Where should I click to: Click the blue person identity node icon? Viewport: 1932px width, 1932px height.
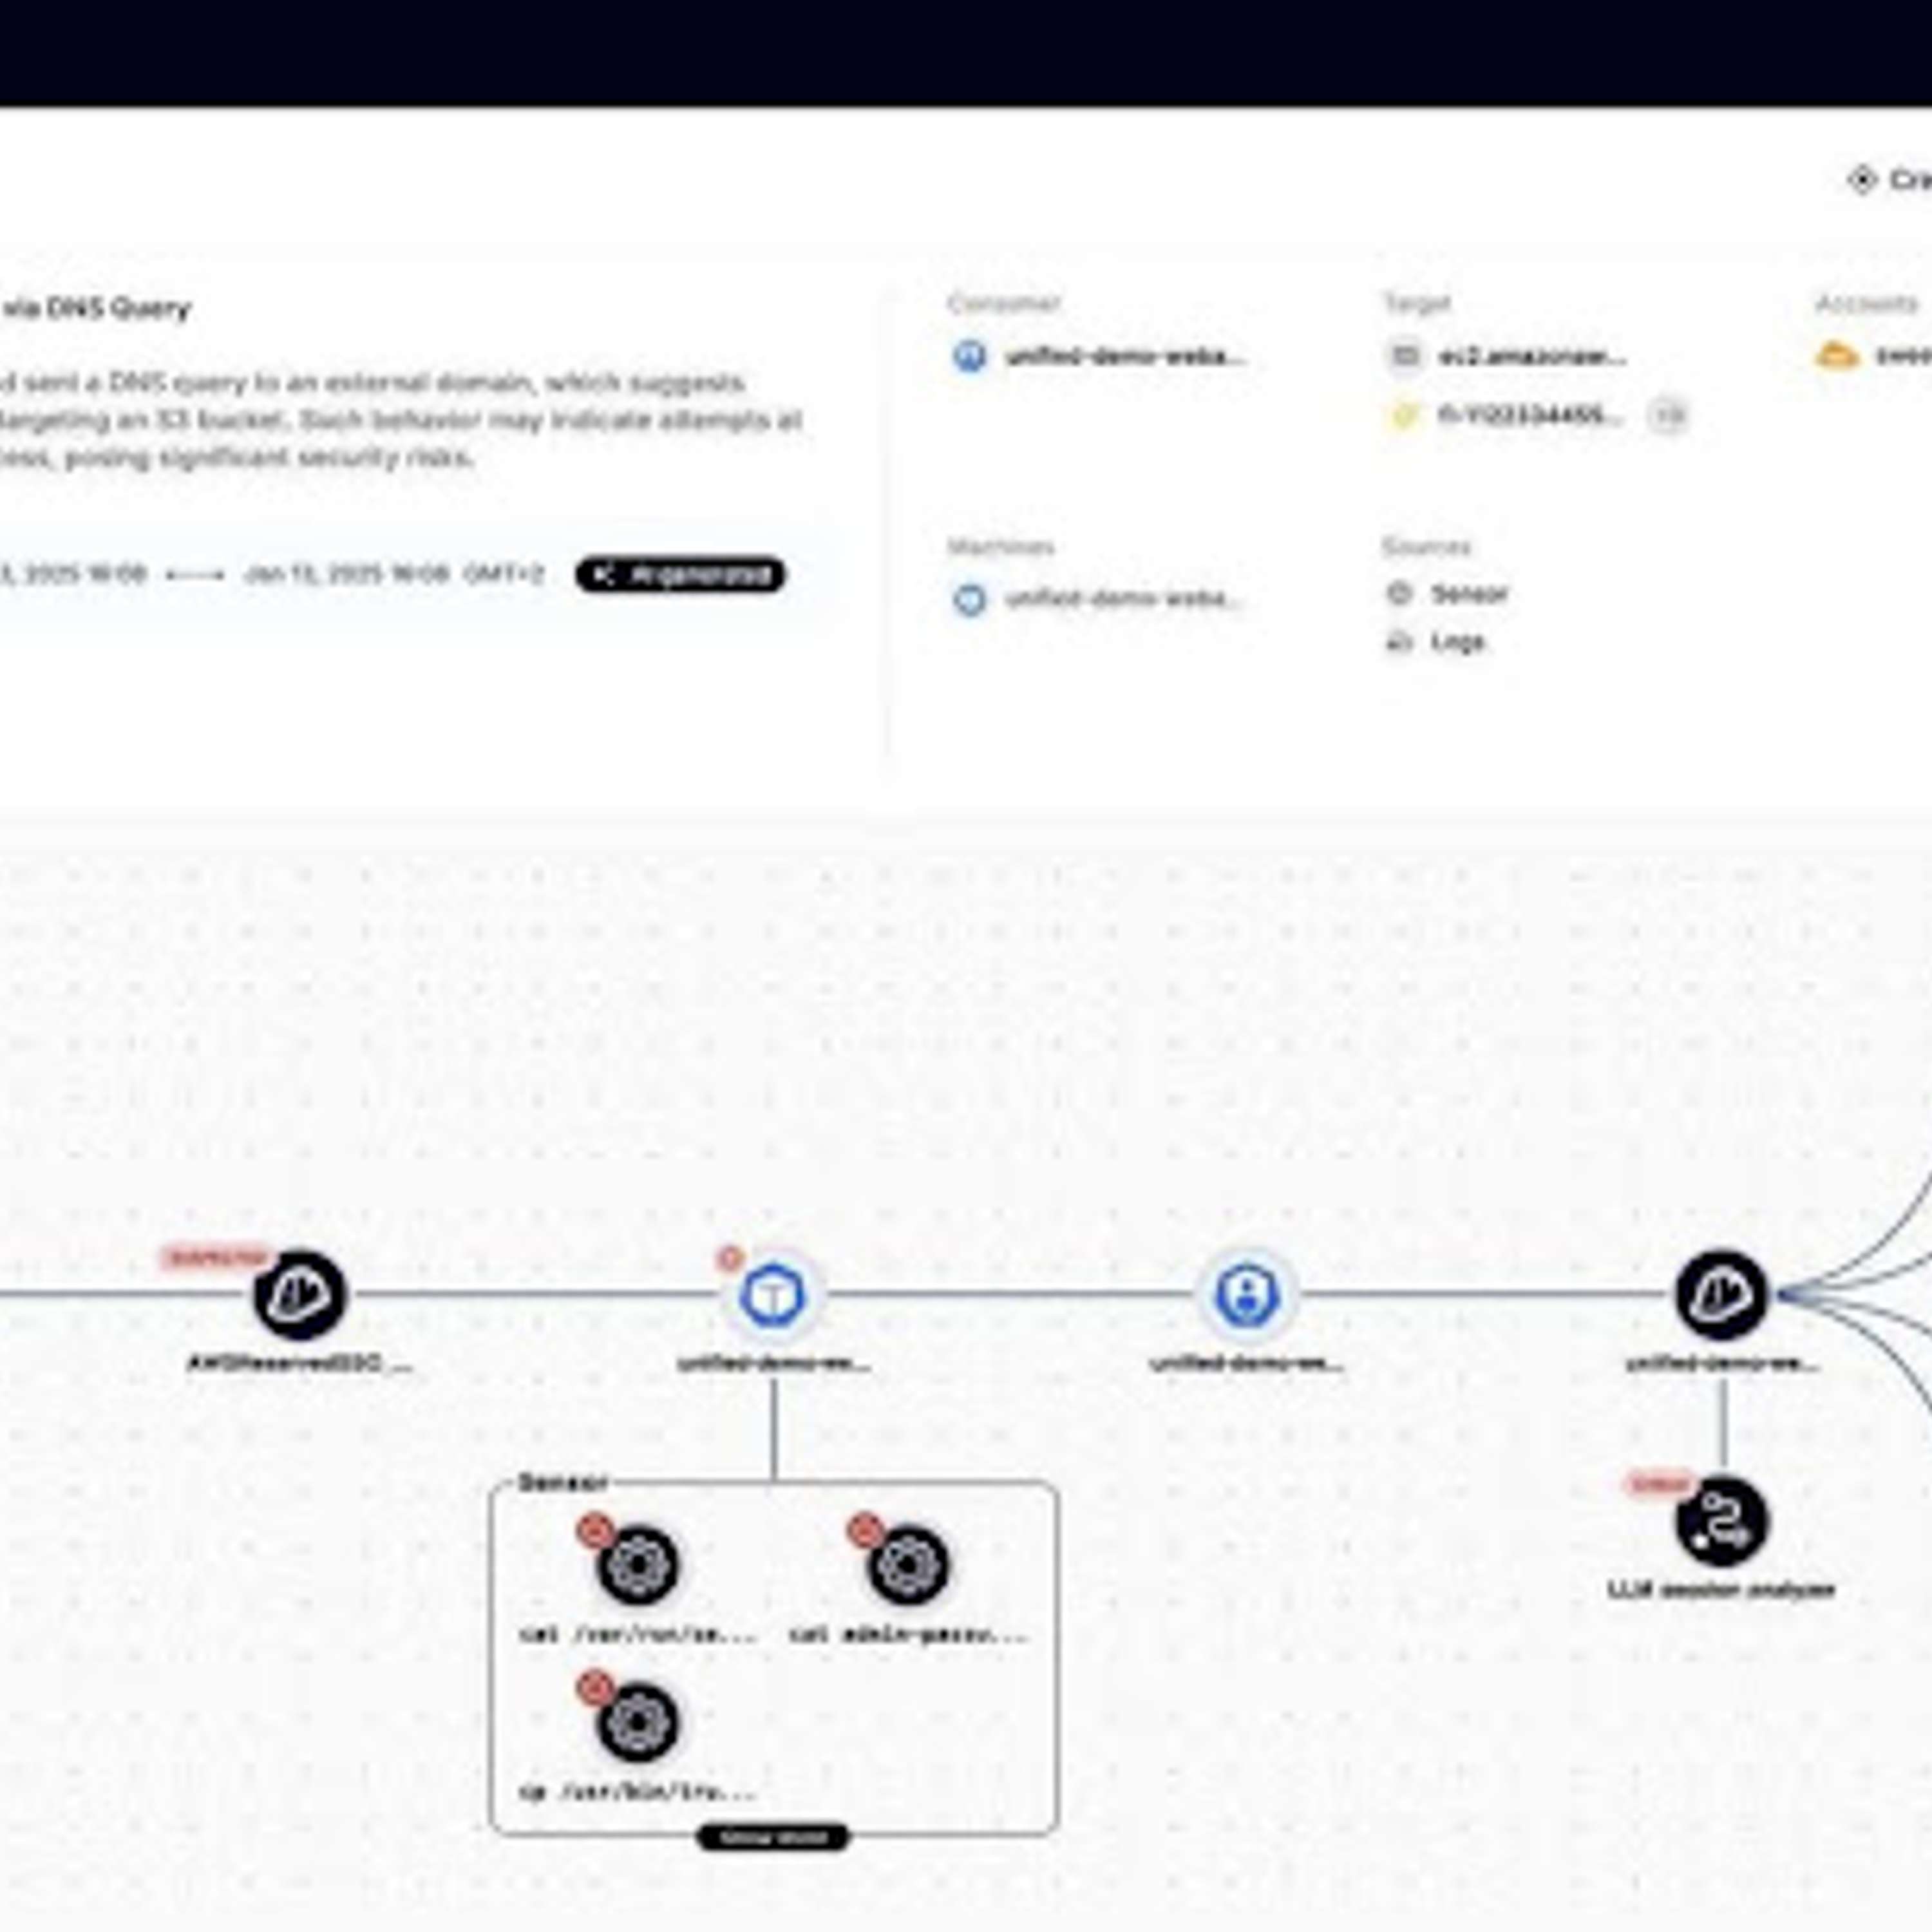point(1247,1295)
